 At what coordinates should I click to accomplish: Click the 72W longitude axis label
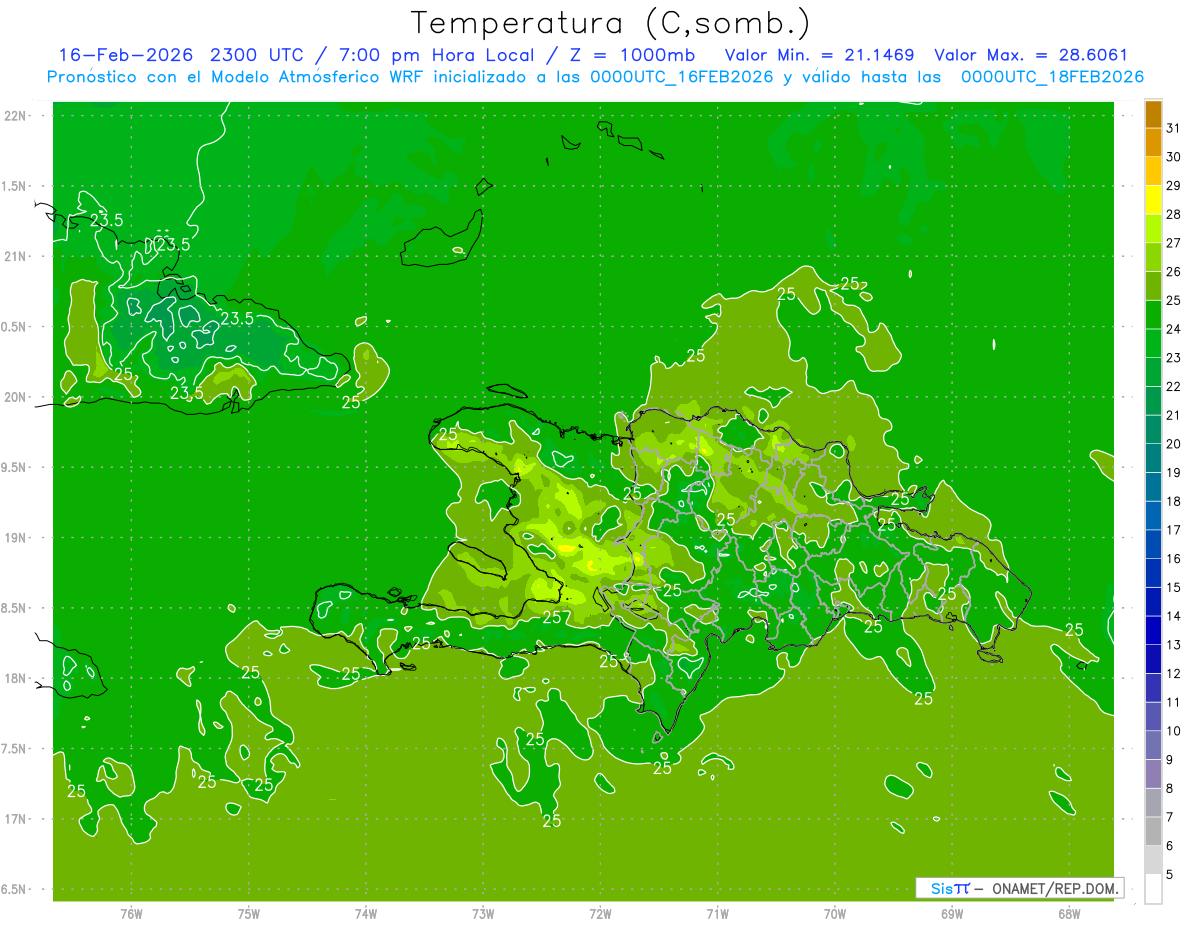600,914
